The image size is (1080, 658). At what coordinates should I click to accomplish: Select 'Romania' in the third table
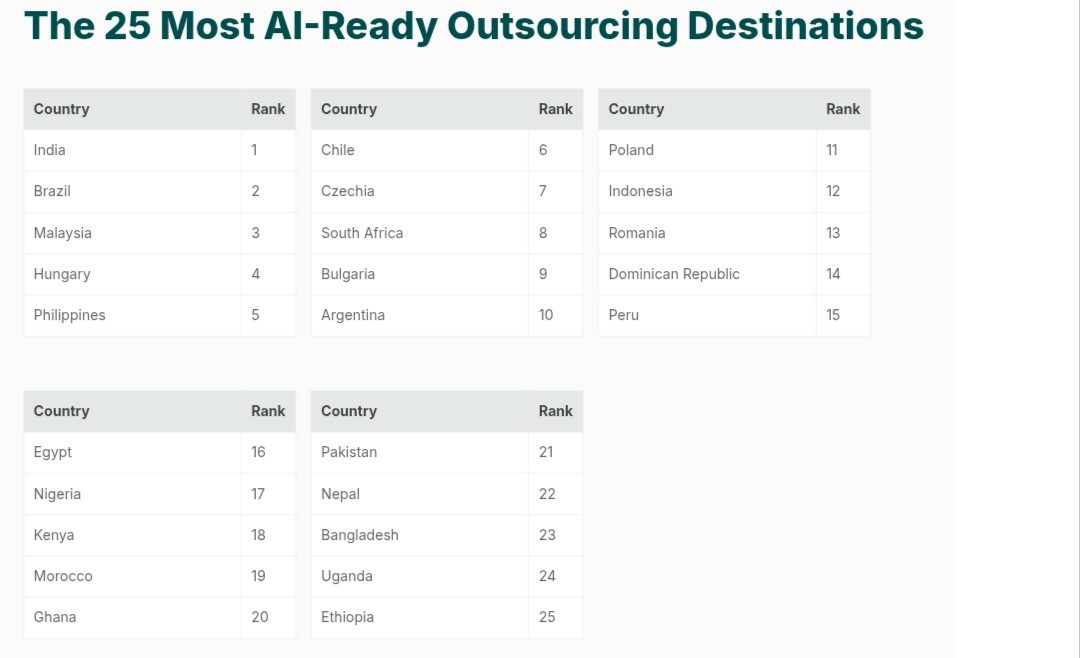point(707,233)
